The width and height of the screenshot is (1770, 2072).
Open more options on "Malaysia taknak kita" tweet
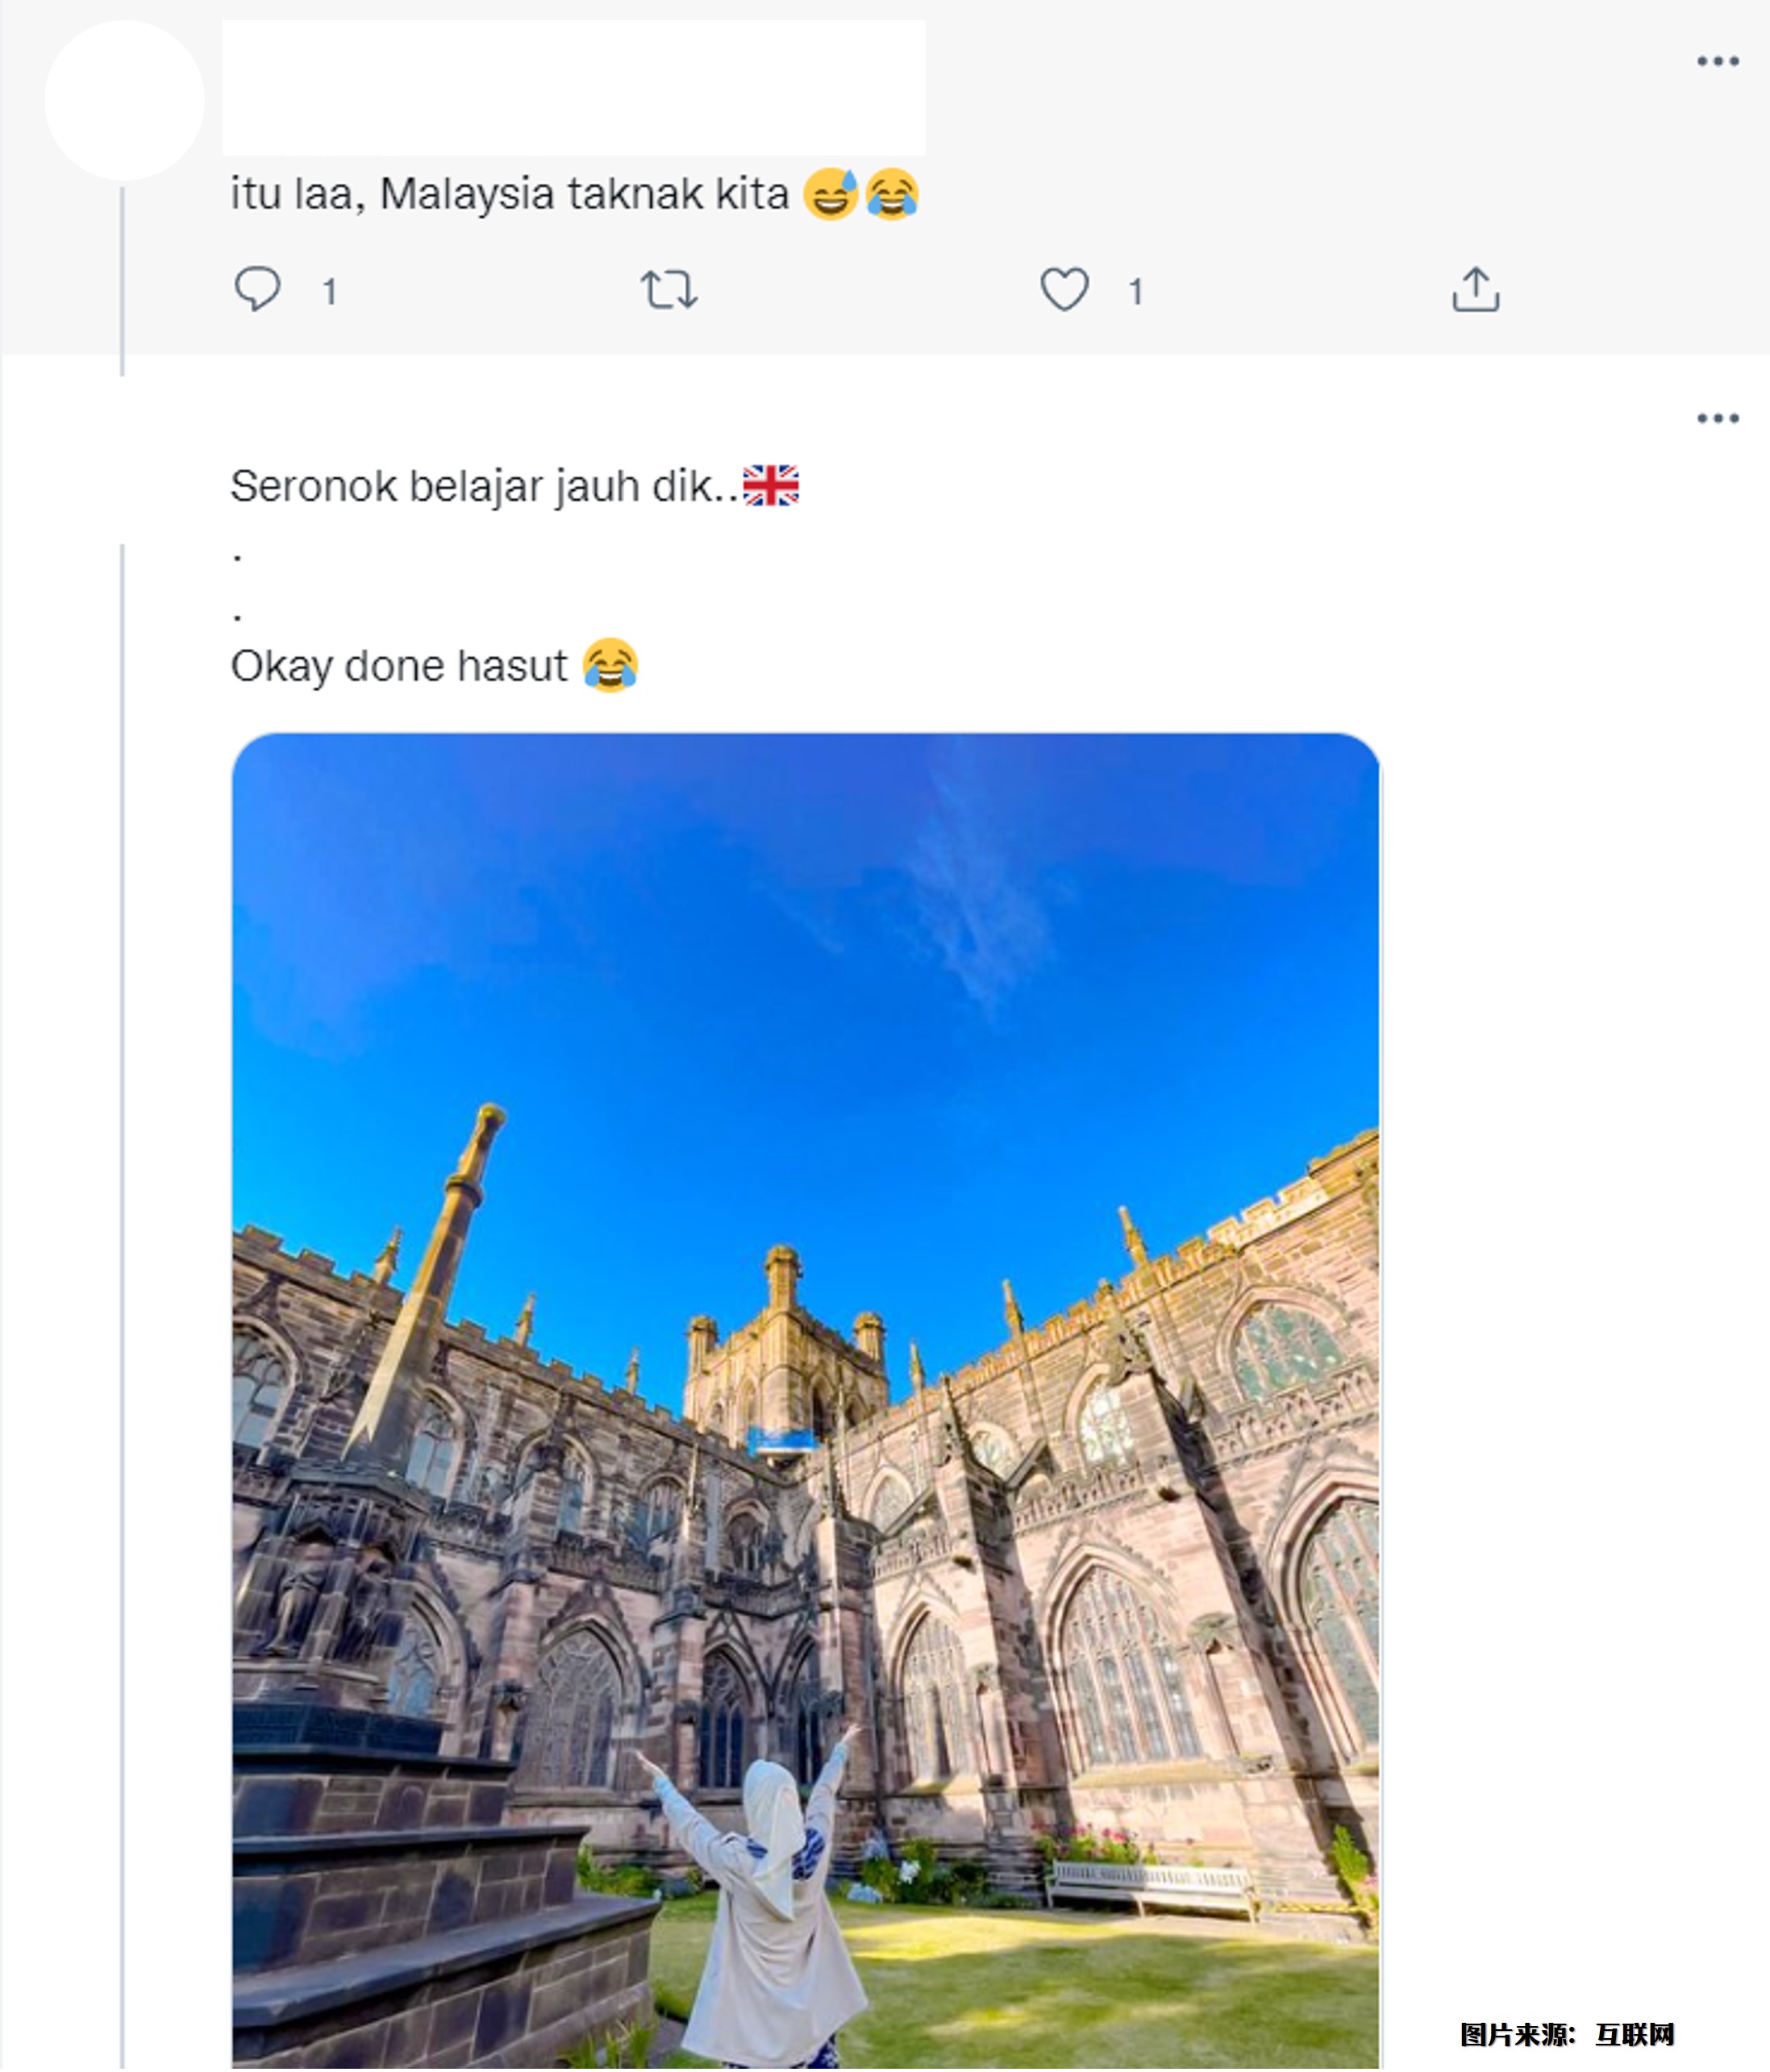[x=1717, y=62]
